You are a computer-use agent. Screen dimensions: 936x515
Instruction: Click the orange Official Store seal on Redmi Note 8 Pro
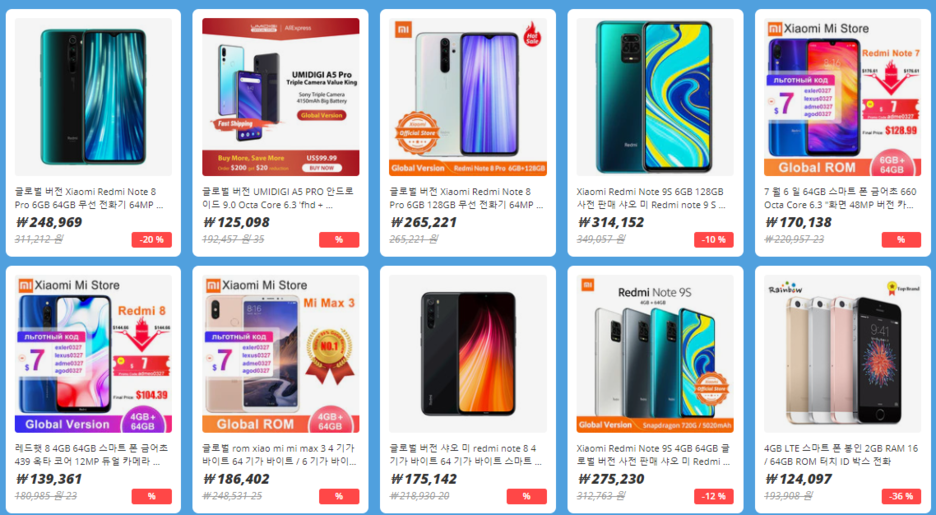[x=417, y=132]
